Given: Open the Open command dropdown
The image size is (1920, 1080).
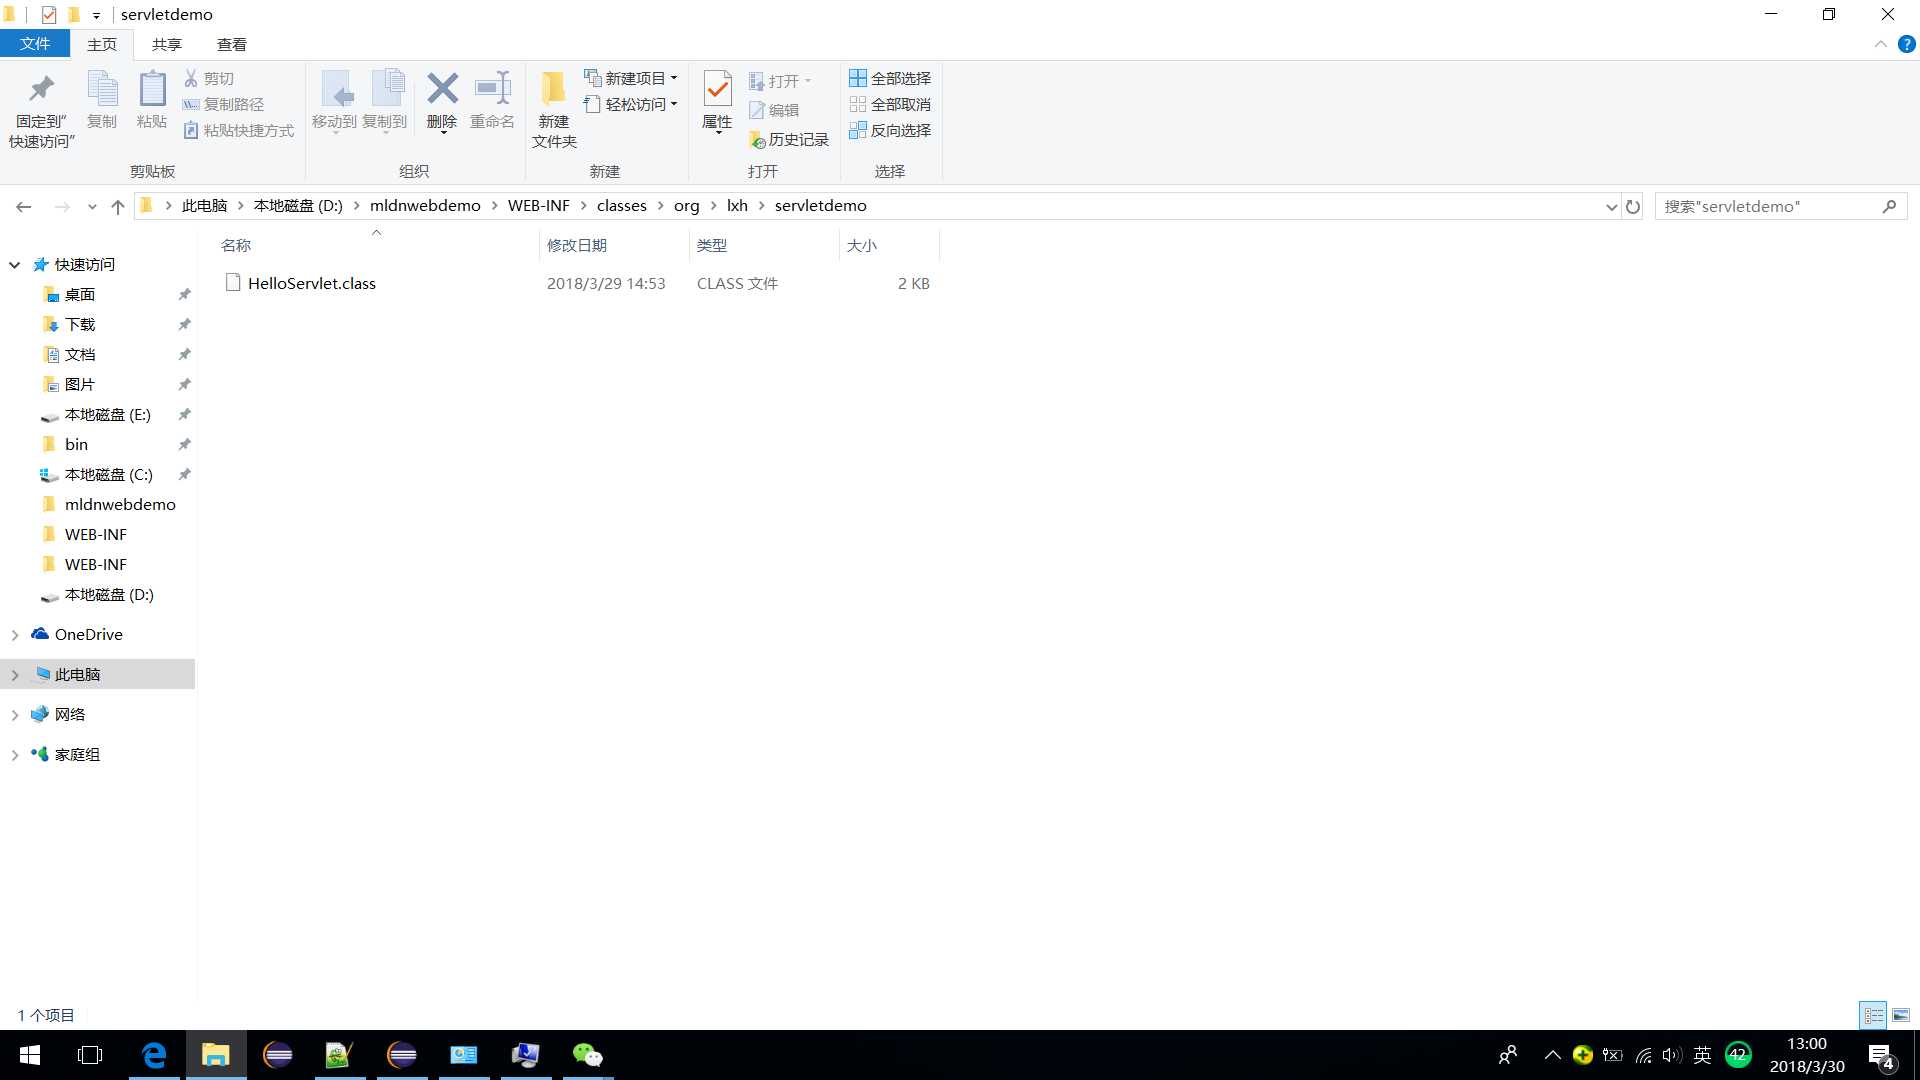Looking at the screenshot, I should tap(781, 81).
